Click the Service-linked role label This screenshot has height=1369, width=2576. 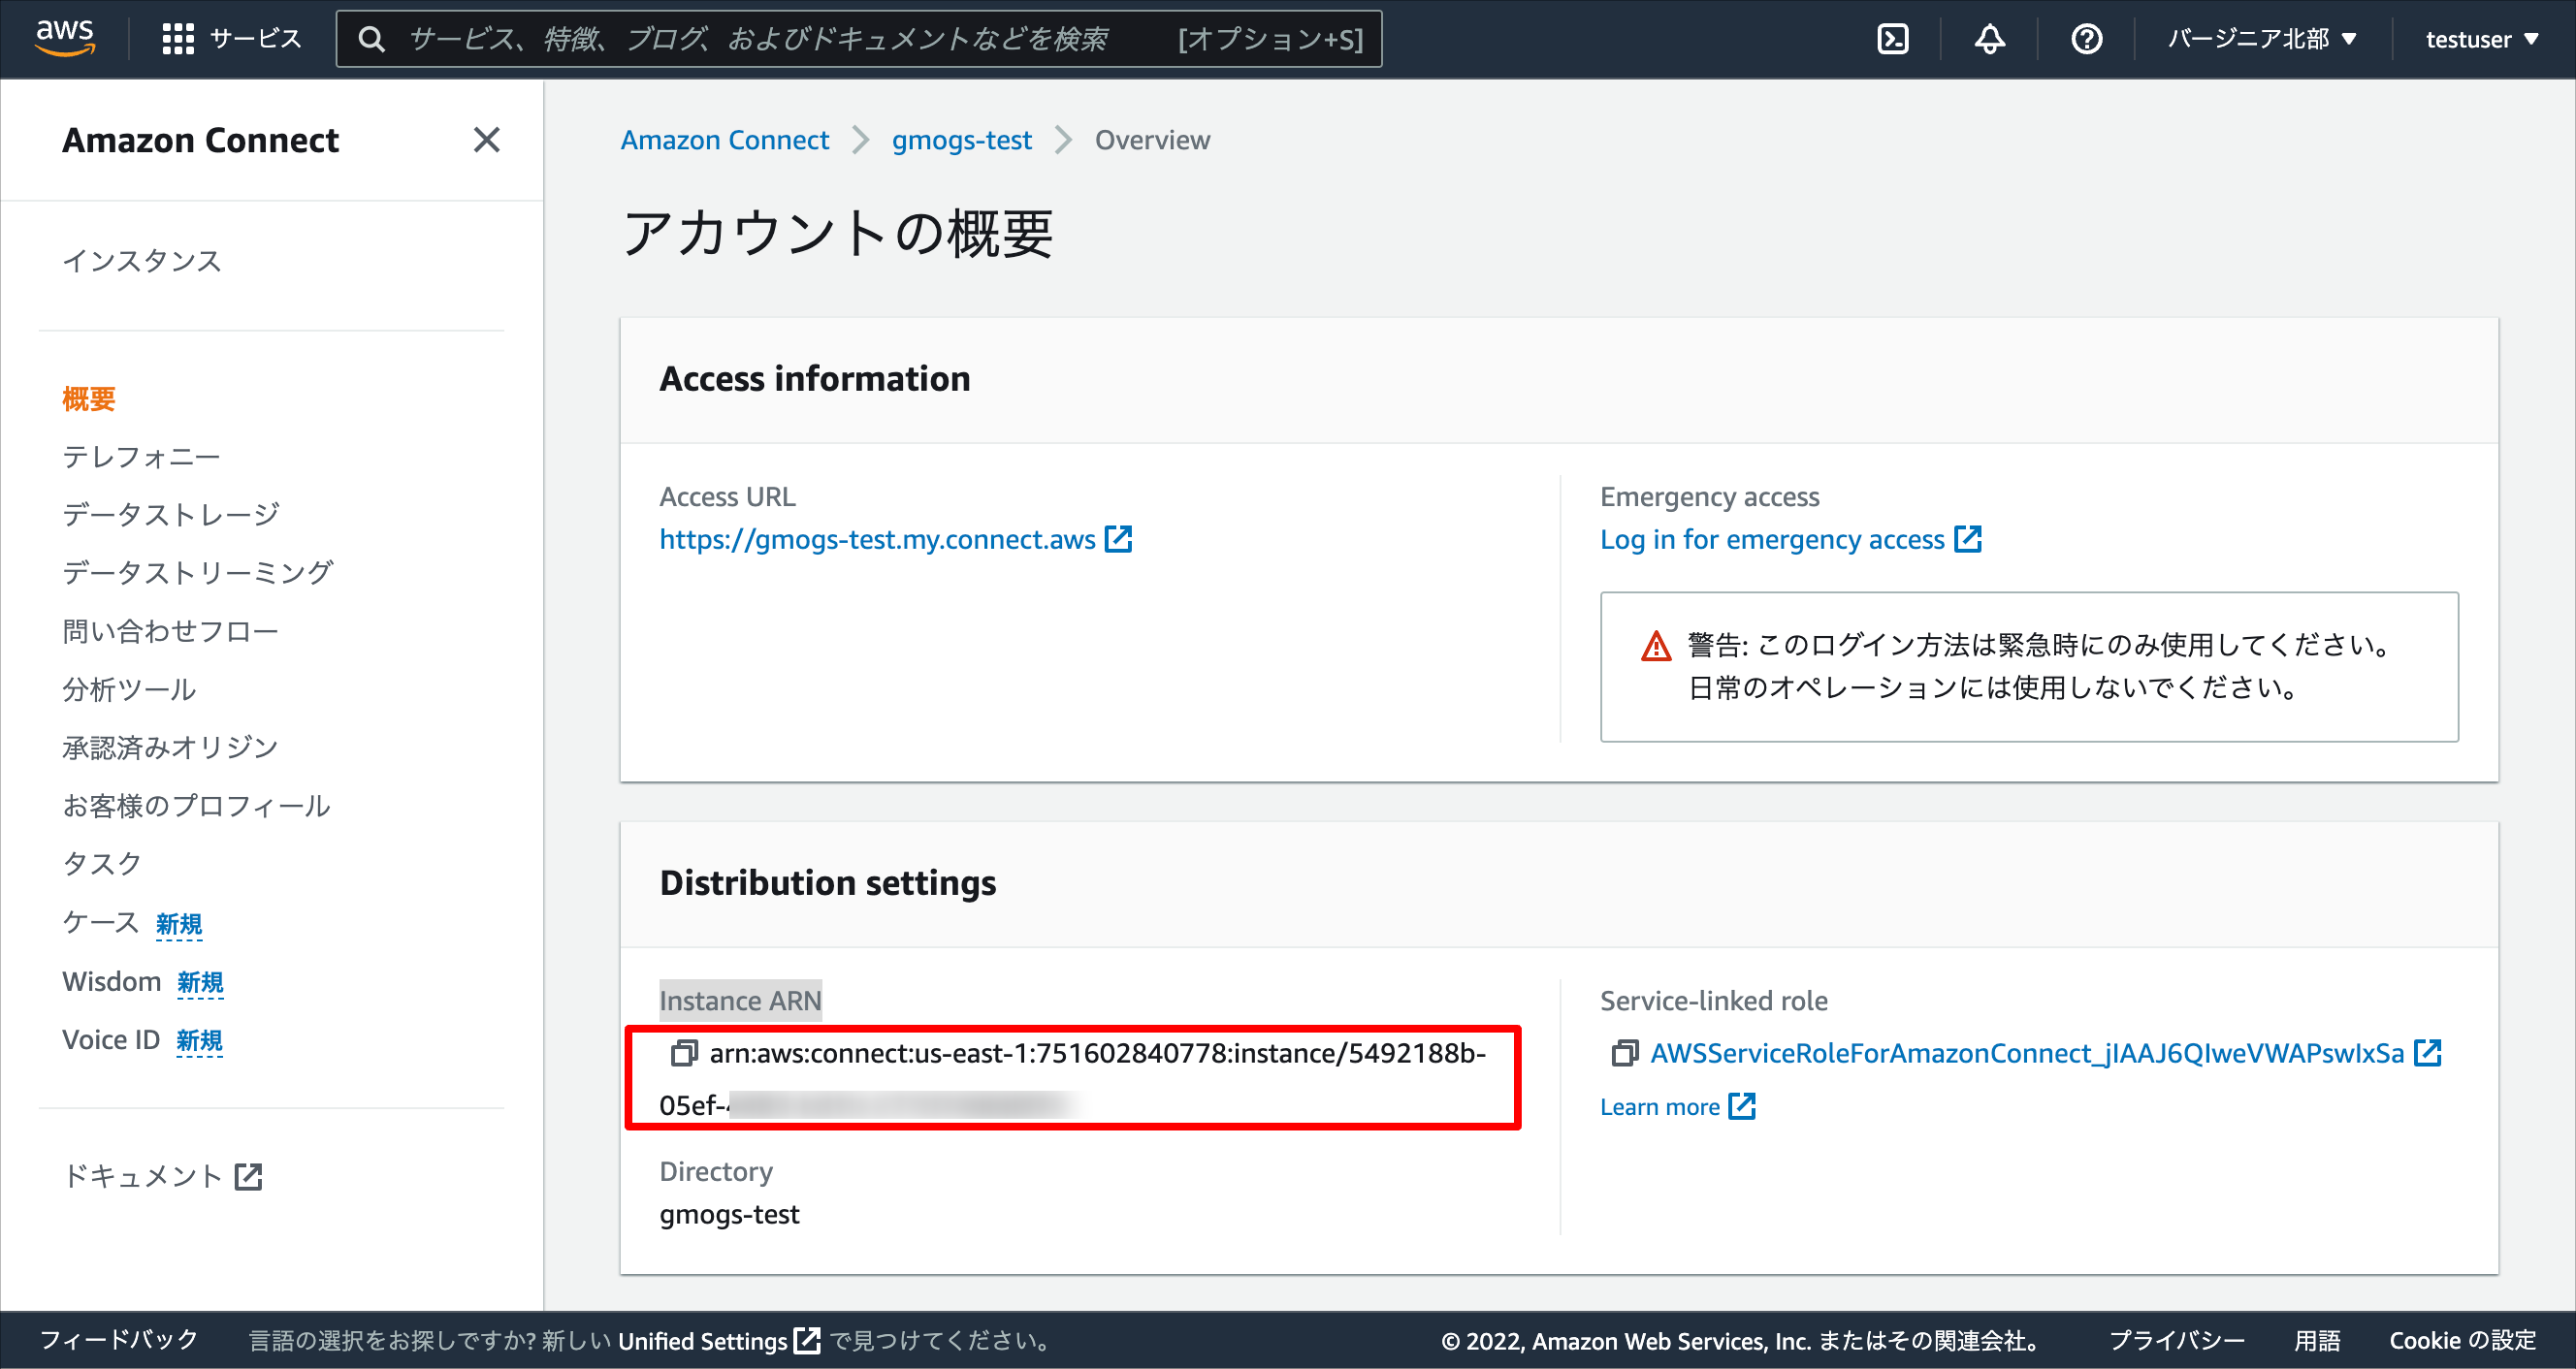pyautogui.click(x=1713, y=1000)
